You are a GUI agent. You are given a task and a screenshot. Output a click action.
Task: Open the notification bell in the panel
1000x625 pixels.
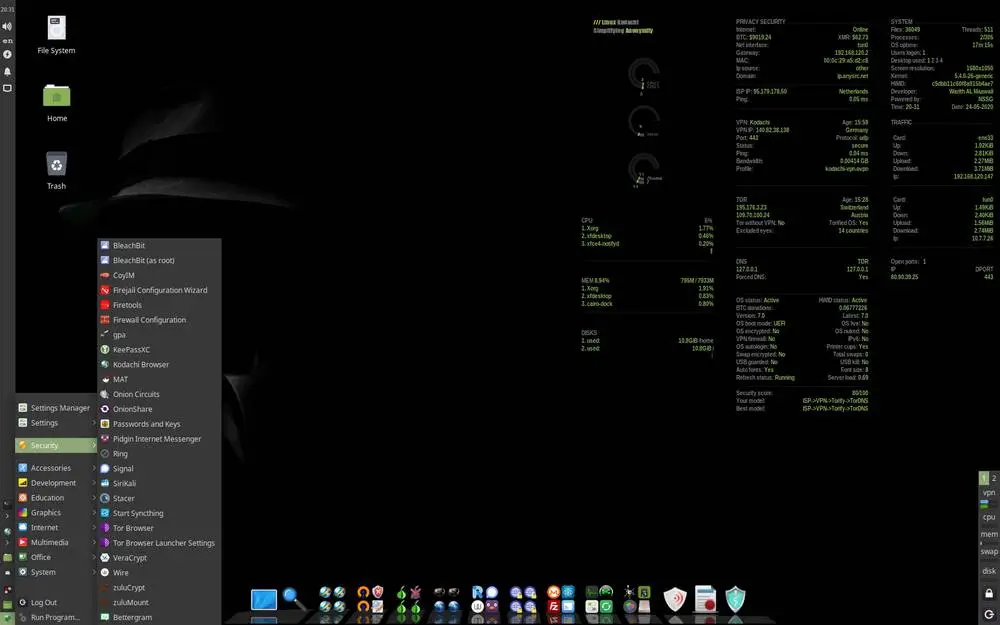(7, 71)
